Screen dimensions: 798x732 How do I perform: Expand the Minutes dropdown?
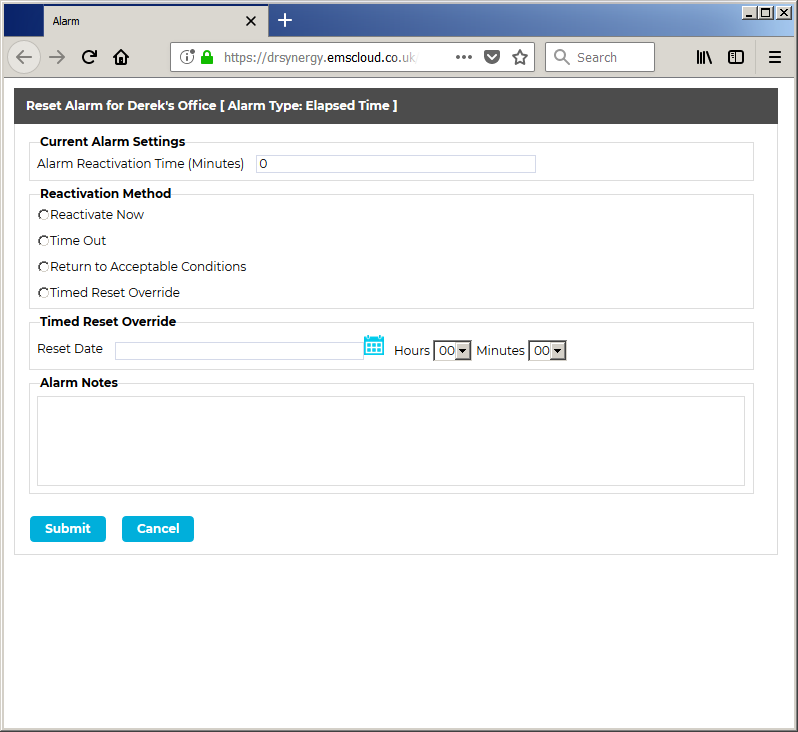click(x=547, y=351)
